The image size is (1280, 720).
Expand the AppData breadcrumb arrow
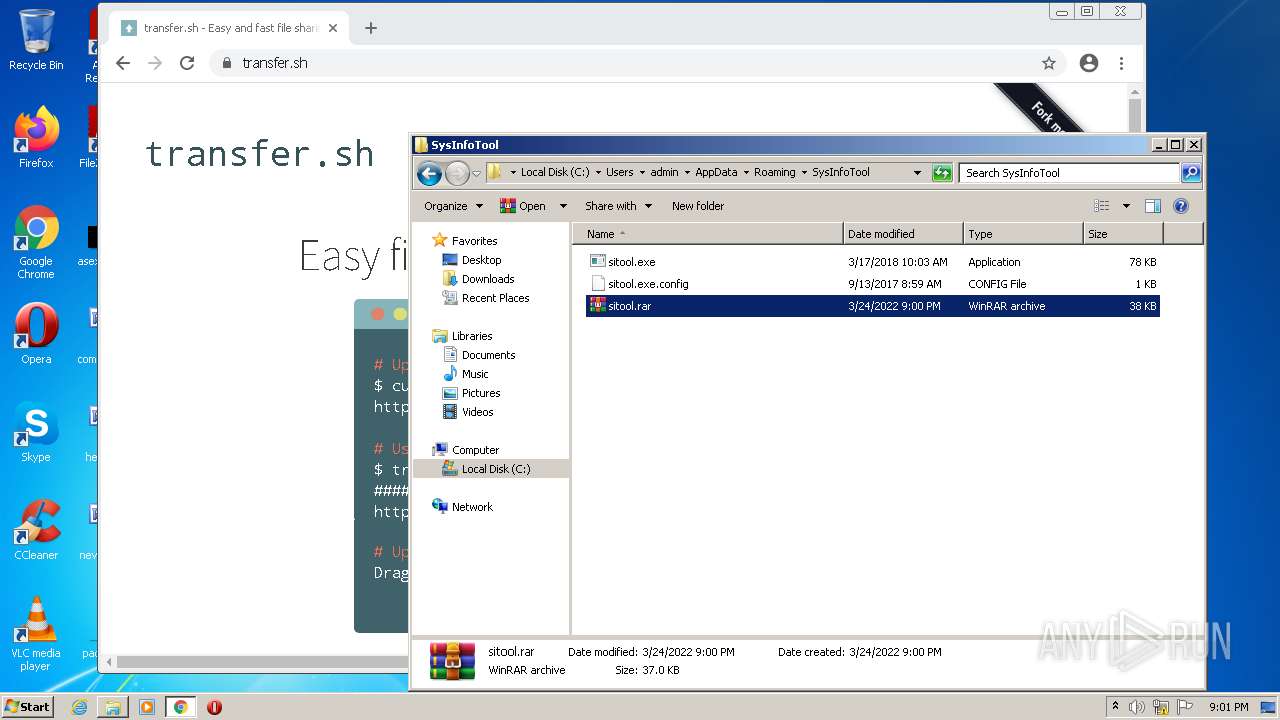745,173
